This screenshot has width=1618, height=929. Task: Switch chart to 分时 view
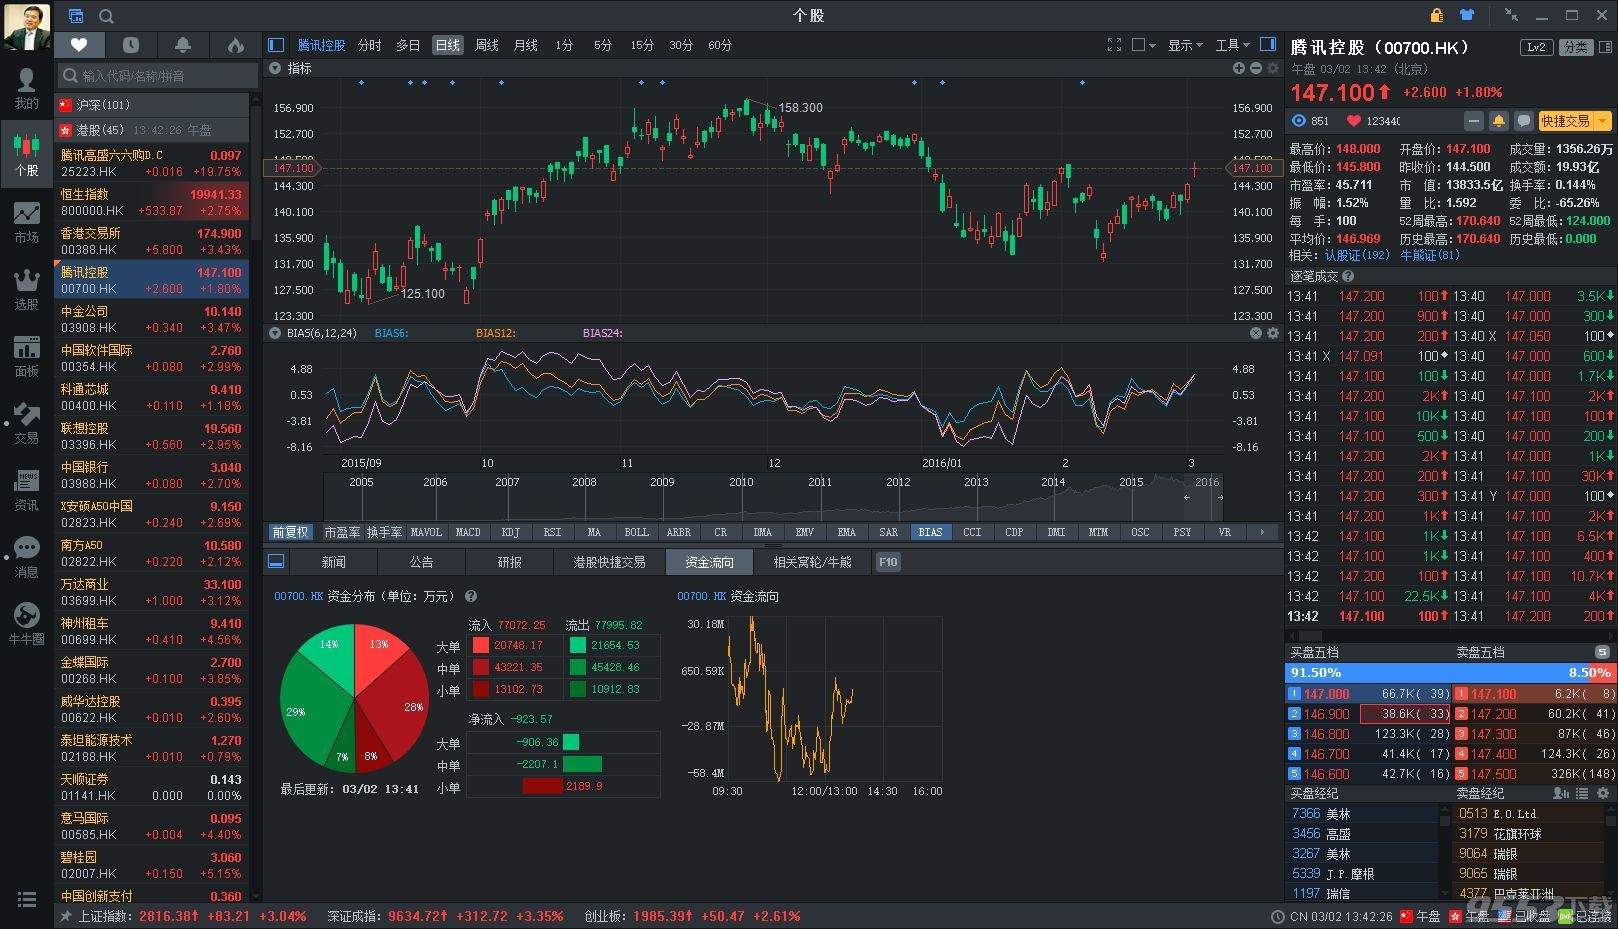click(x=370, y=45)
